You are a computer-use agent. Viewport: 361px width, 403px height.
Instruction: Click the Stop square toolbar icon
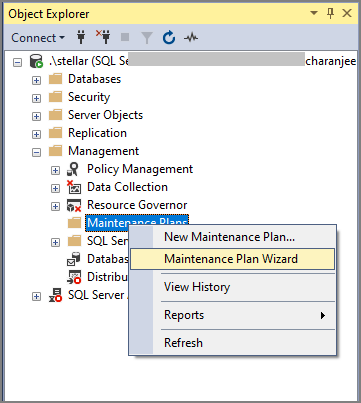(x=125, y=37)
